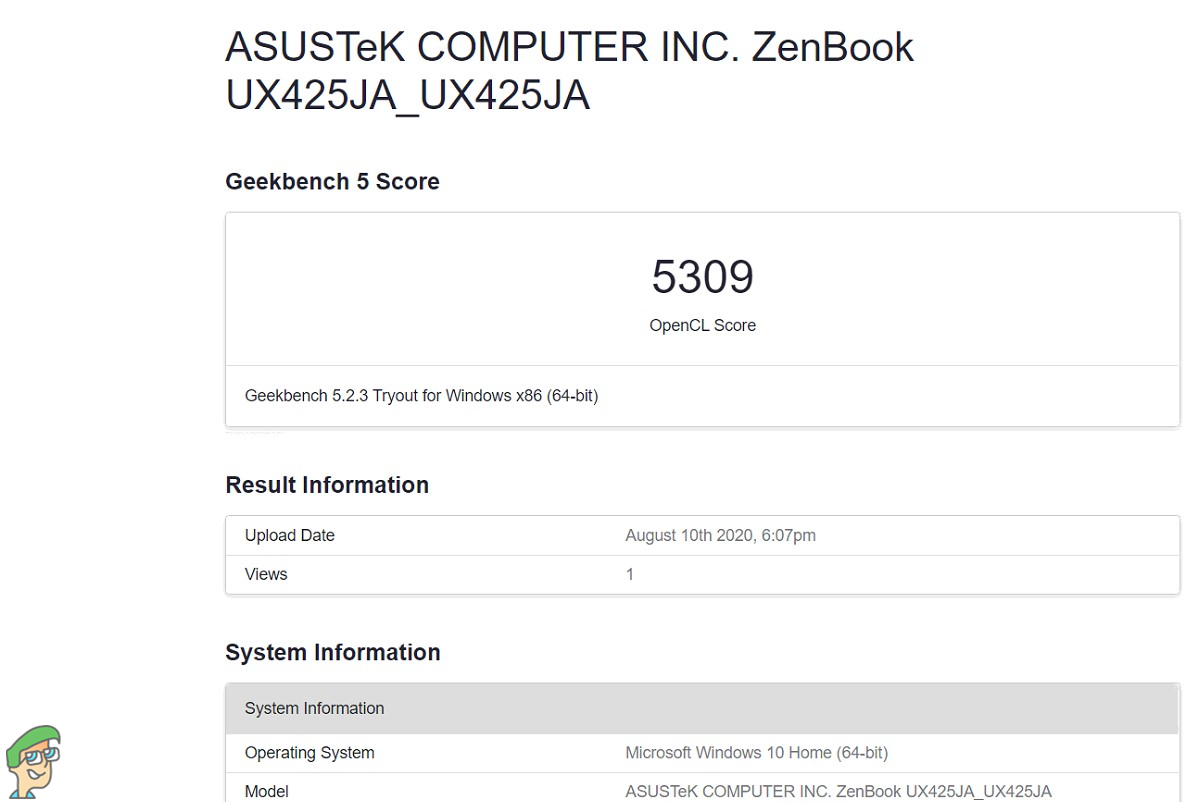Select the Microsoft Windows 10 Home value
Screen dimensions: 1191x802
click(x=757, y=753)
